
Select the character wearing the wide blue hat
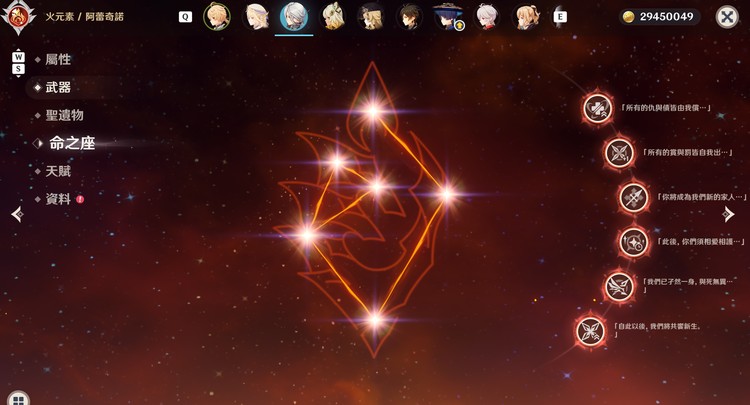coord(448,16)
